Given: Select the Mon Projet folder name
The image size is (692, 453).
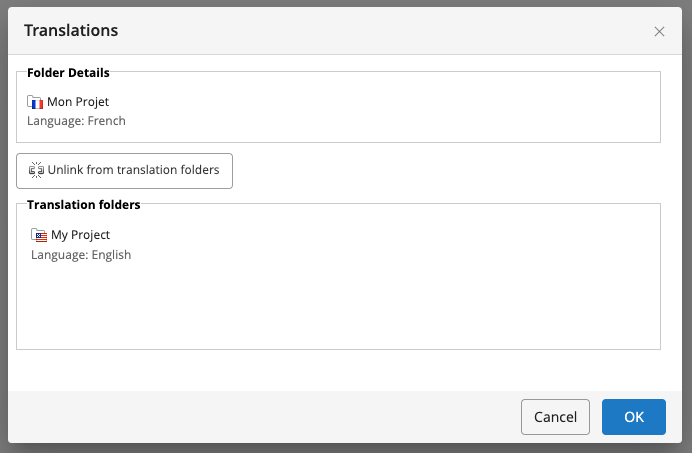Looking at the screenshot, I should tap(78, 102).
